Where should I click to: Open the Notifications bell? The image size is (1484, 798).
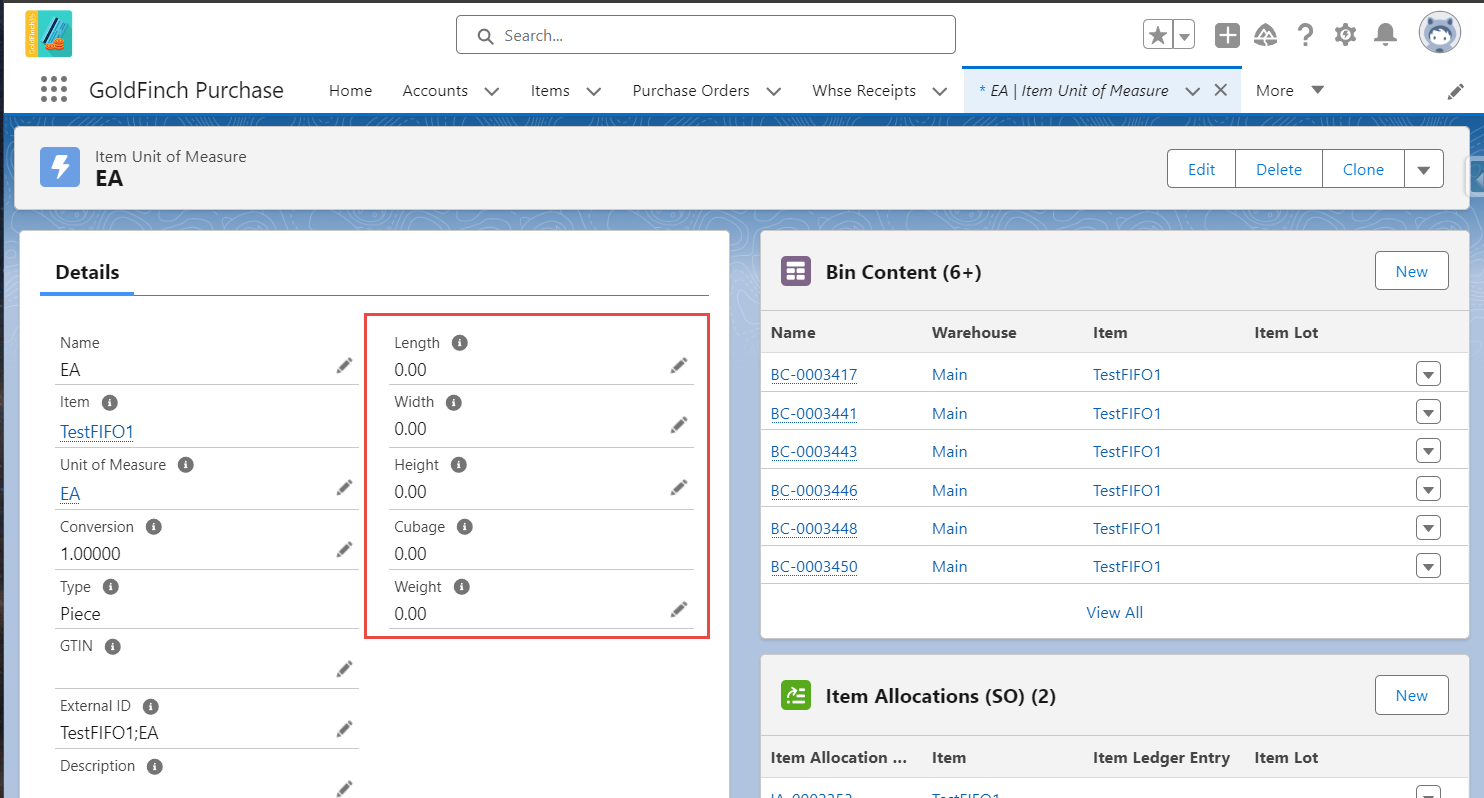pyautogui.click(x=1385, y=35)
